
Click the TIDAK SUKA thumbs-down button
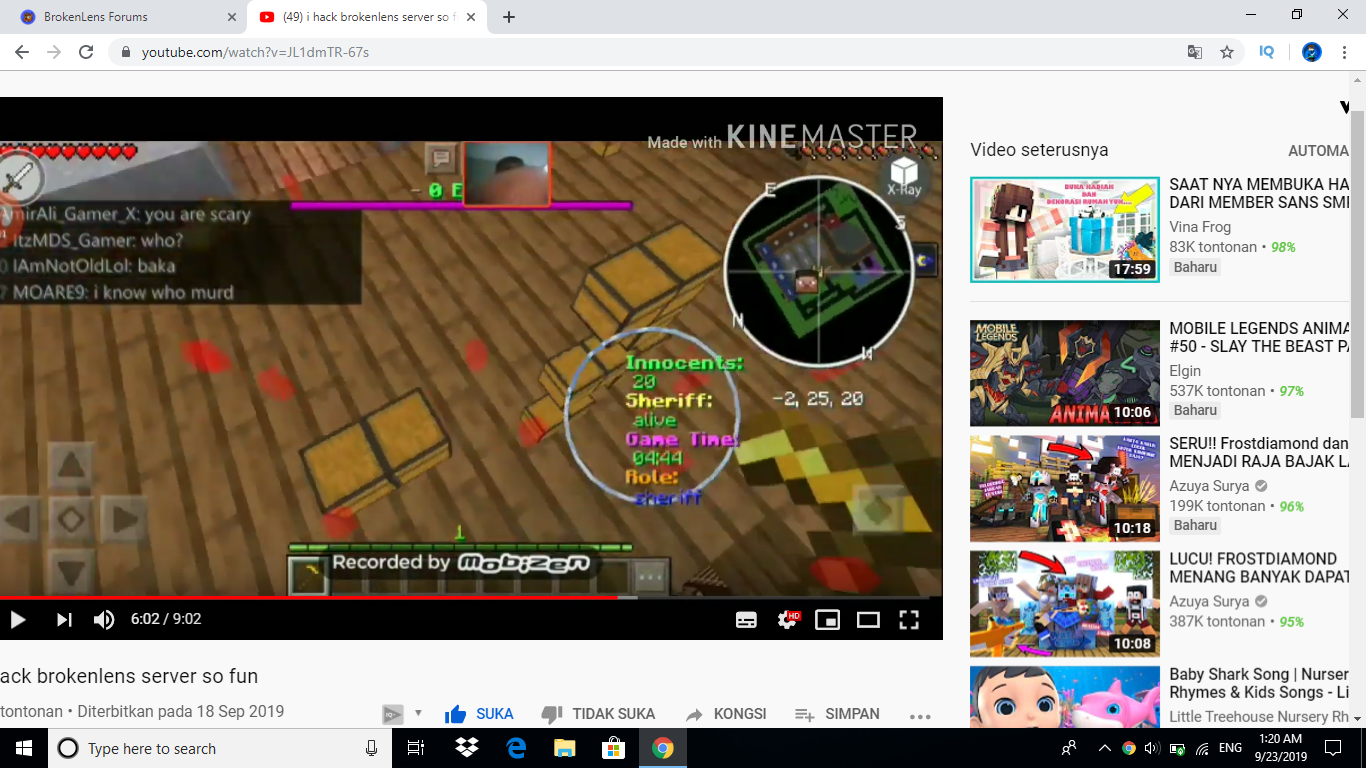(598, 714)
